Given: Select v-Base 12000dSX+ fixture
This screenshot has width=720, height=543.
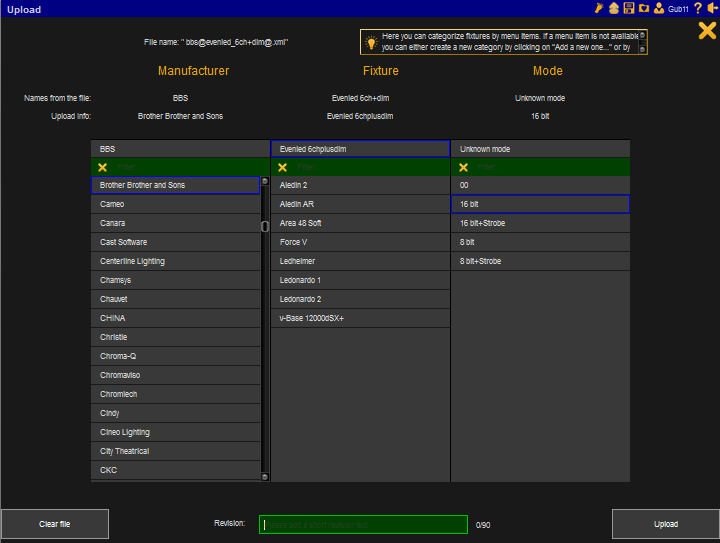Looking at the screenshot, I should tap(360, 318).
